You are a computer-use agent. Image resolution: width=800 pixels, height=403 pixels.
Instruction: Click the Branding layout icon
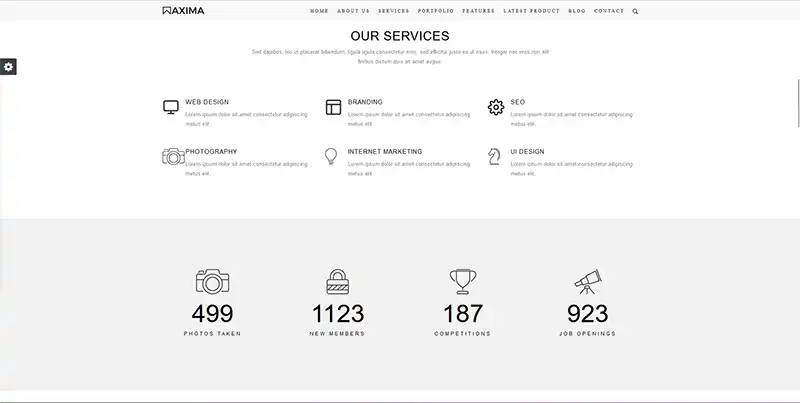tap(333, 107)
